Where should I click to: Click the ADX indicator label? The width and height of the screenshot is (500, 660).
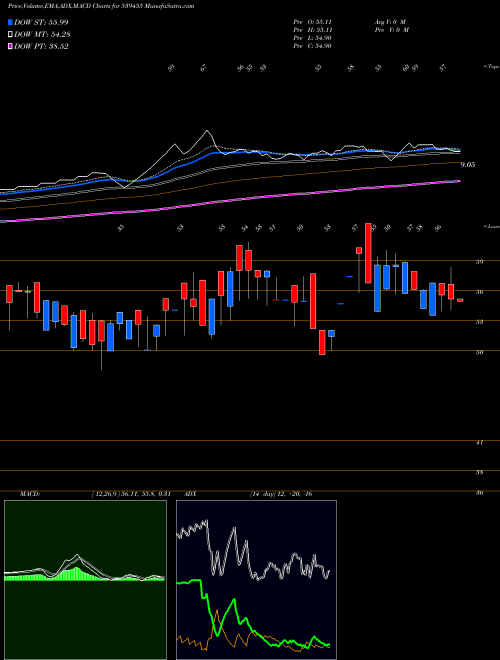point(190,494)
